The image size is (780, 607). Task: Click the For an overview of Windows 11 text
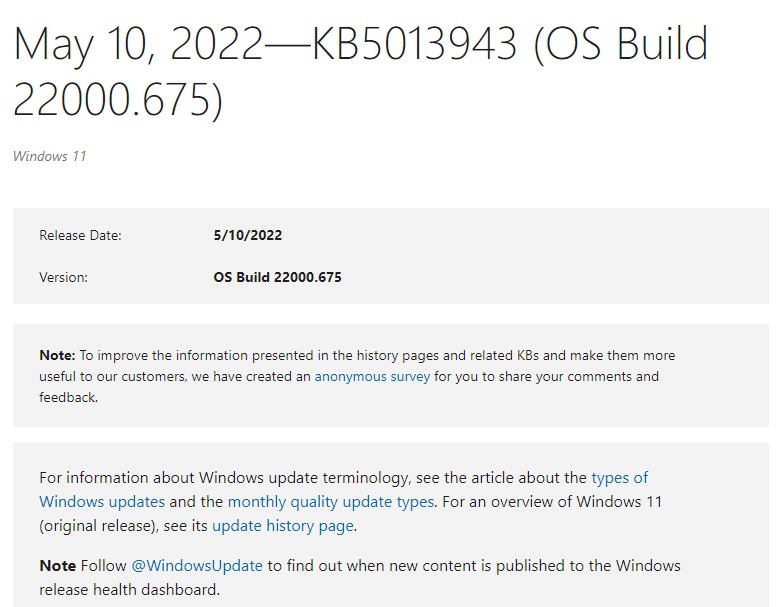pos(550,501)
